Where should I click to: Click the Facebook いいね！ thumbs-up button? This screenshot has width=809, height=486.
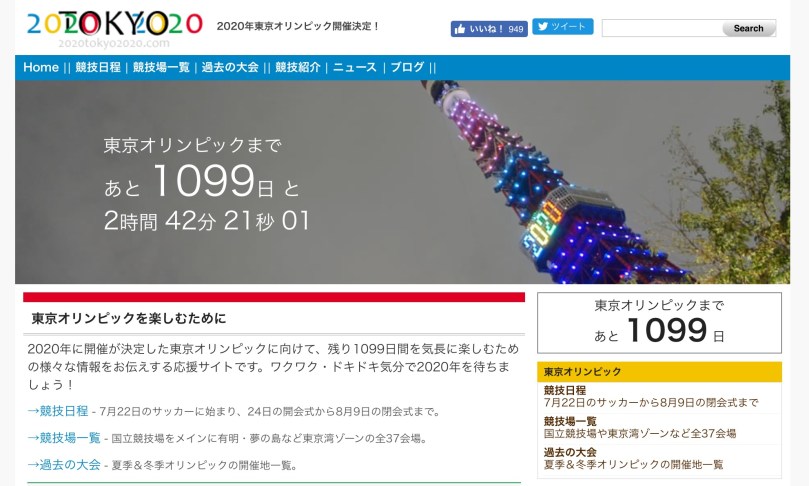(489, 29)
